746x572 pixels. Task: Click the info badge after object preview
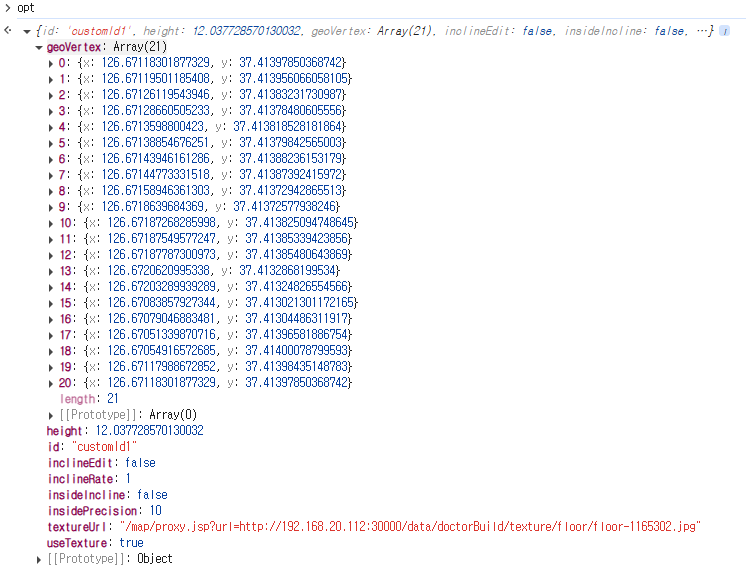coord(724,31)
